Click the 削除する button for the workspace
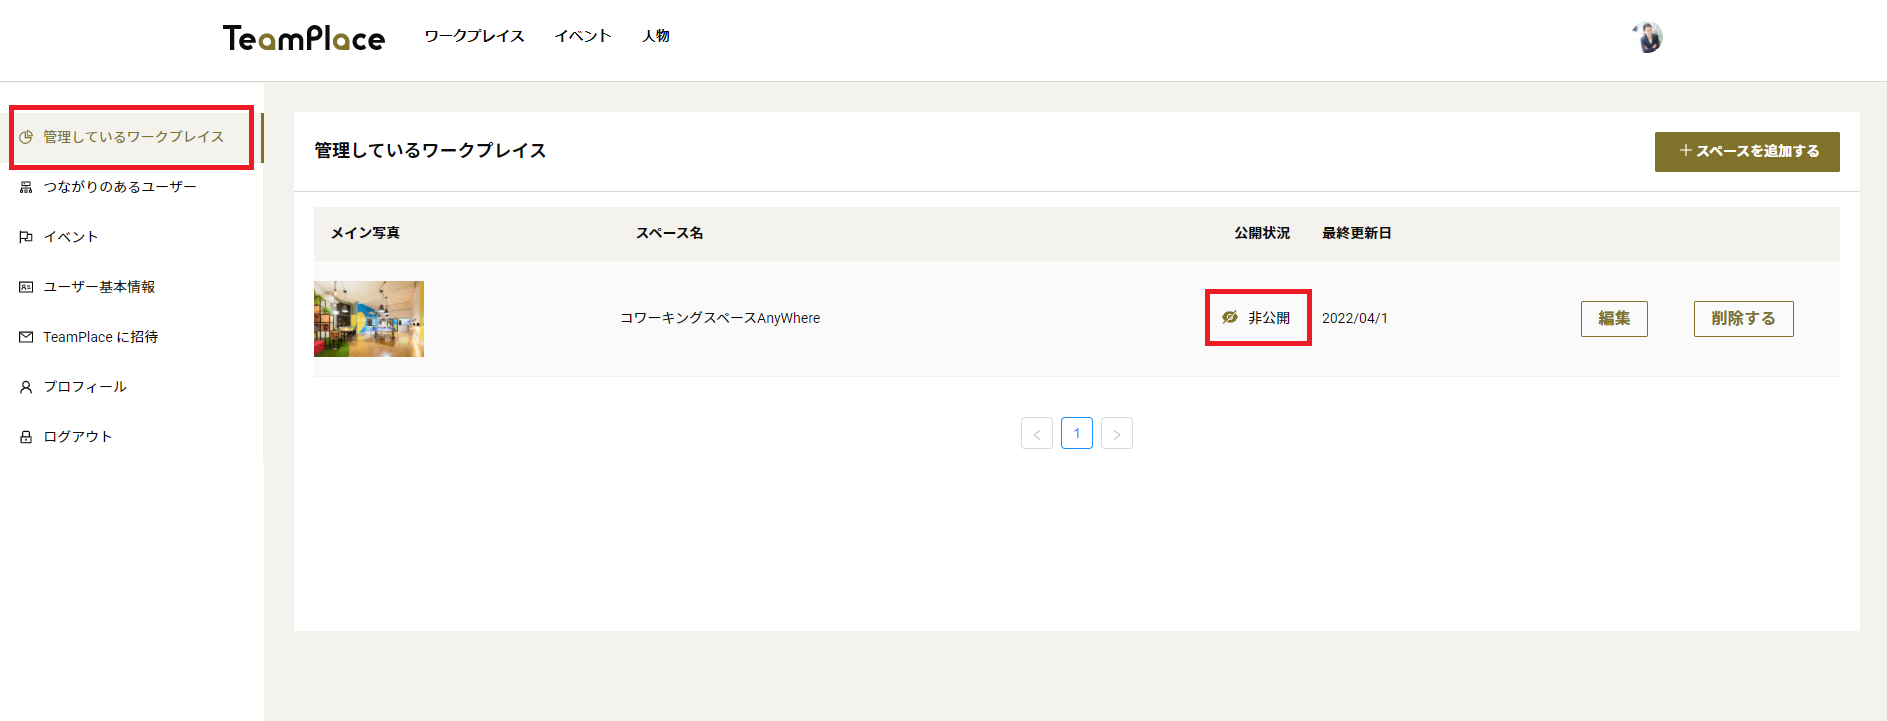 pos(1743,319)
